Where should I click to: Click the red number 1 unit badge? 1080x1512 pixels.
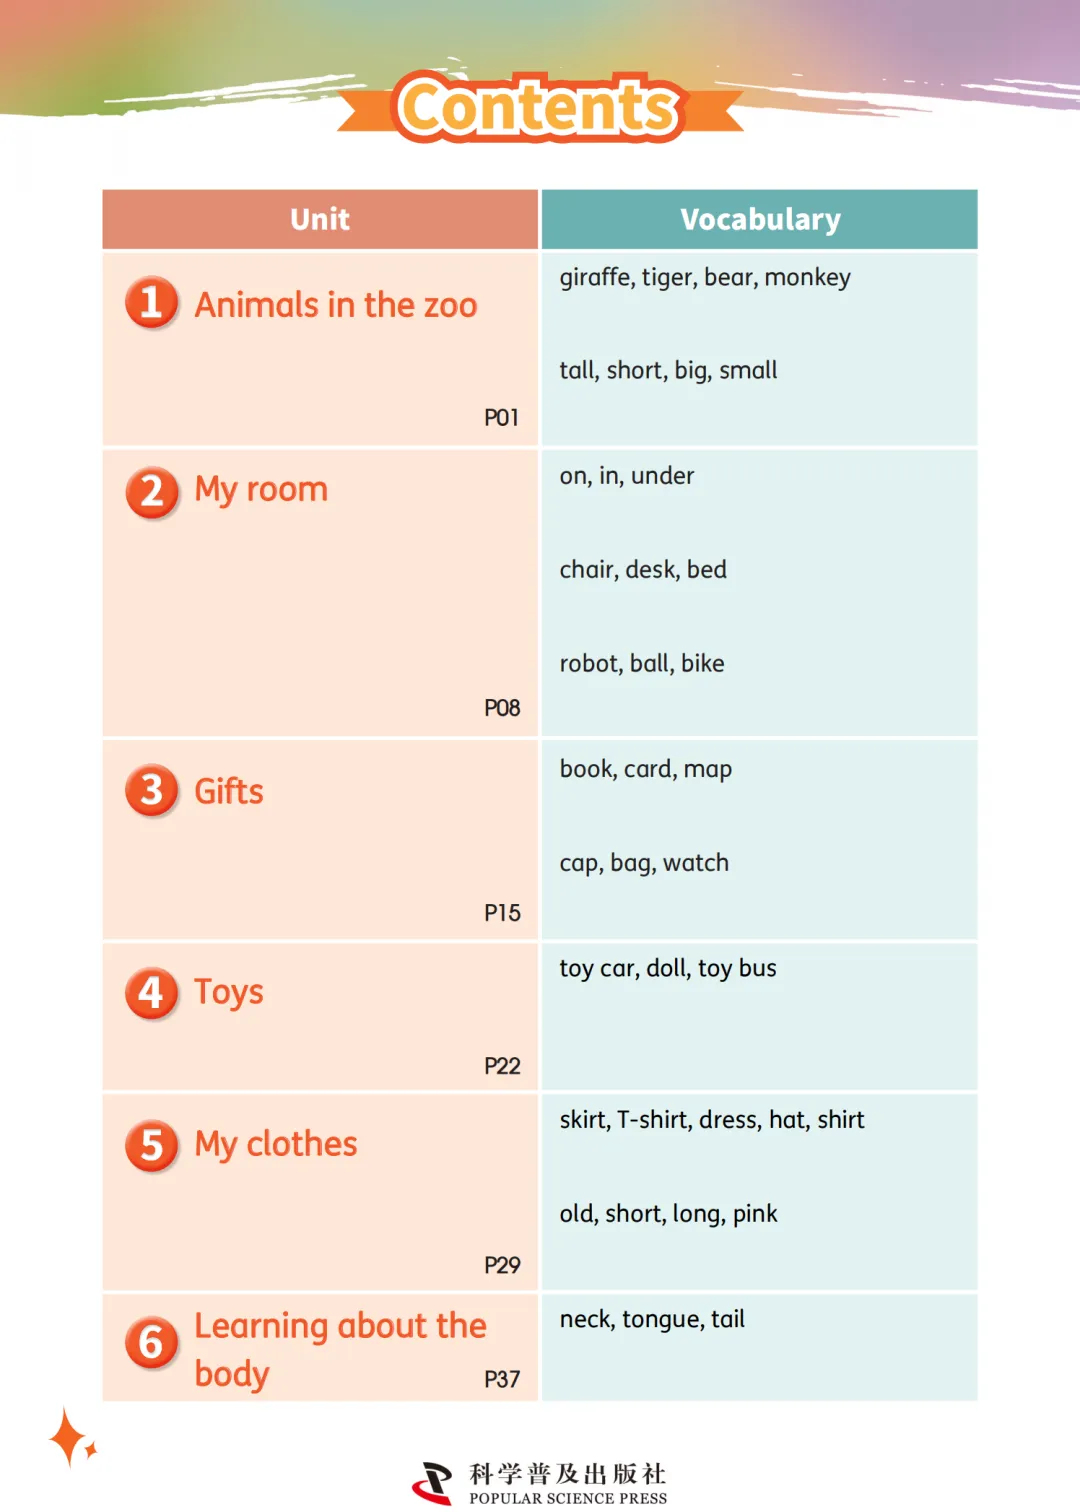tap(152, 303)
